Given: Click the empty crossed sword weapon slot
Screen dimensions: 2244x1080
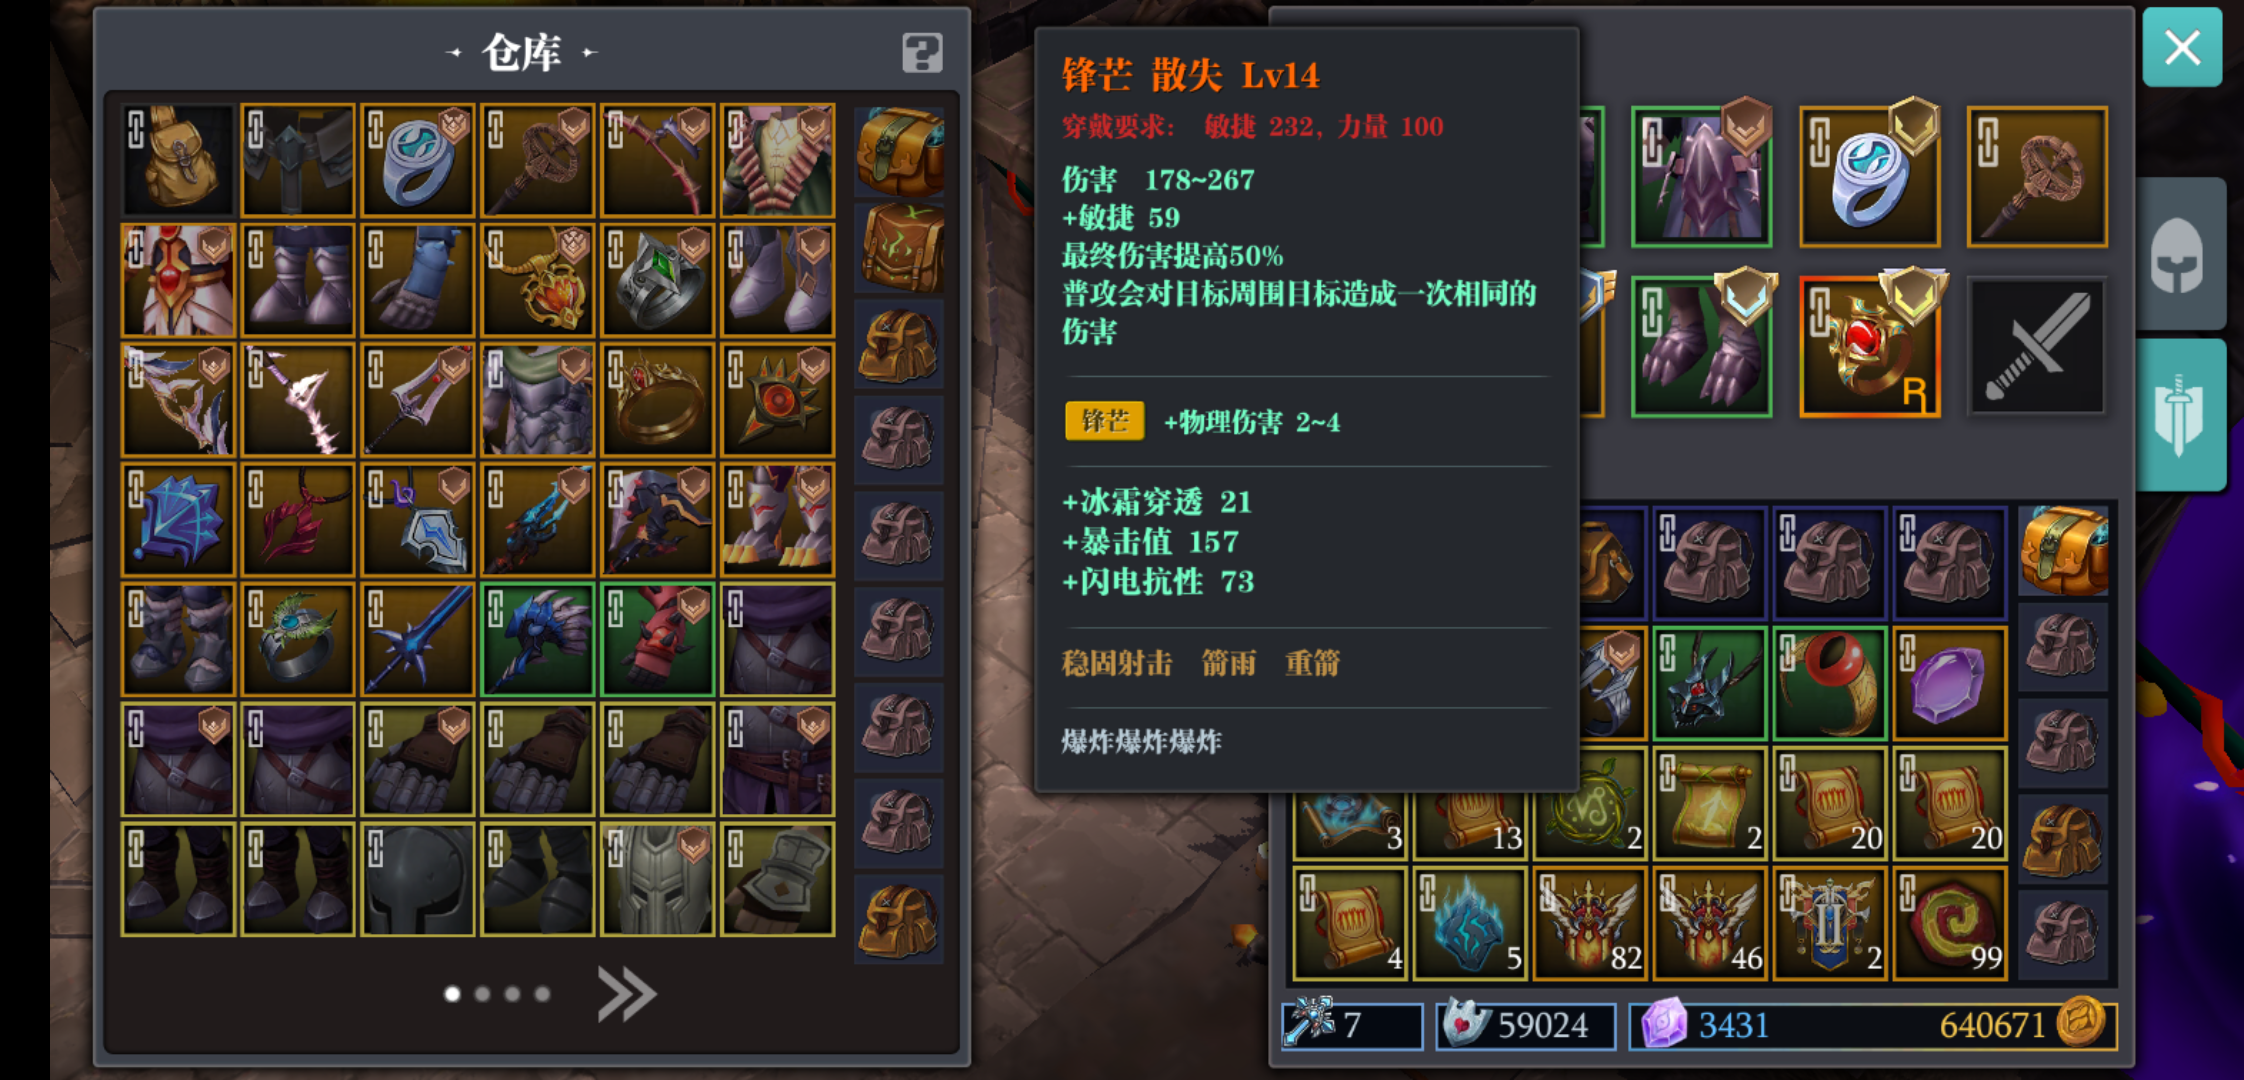Looking at the screenshot, I should coord(2037,347).
